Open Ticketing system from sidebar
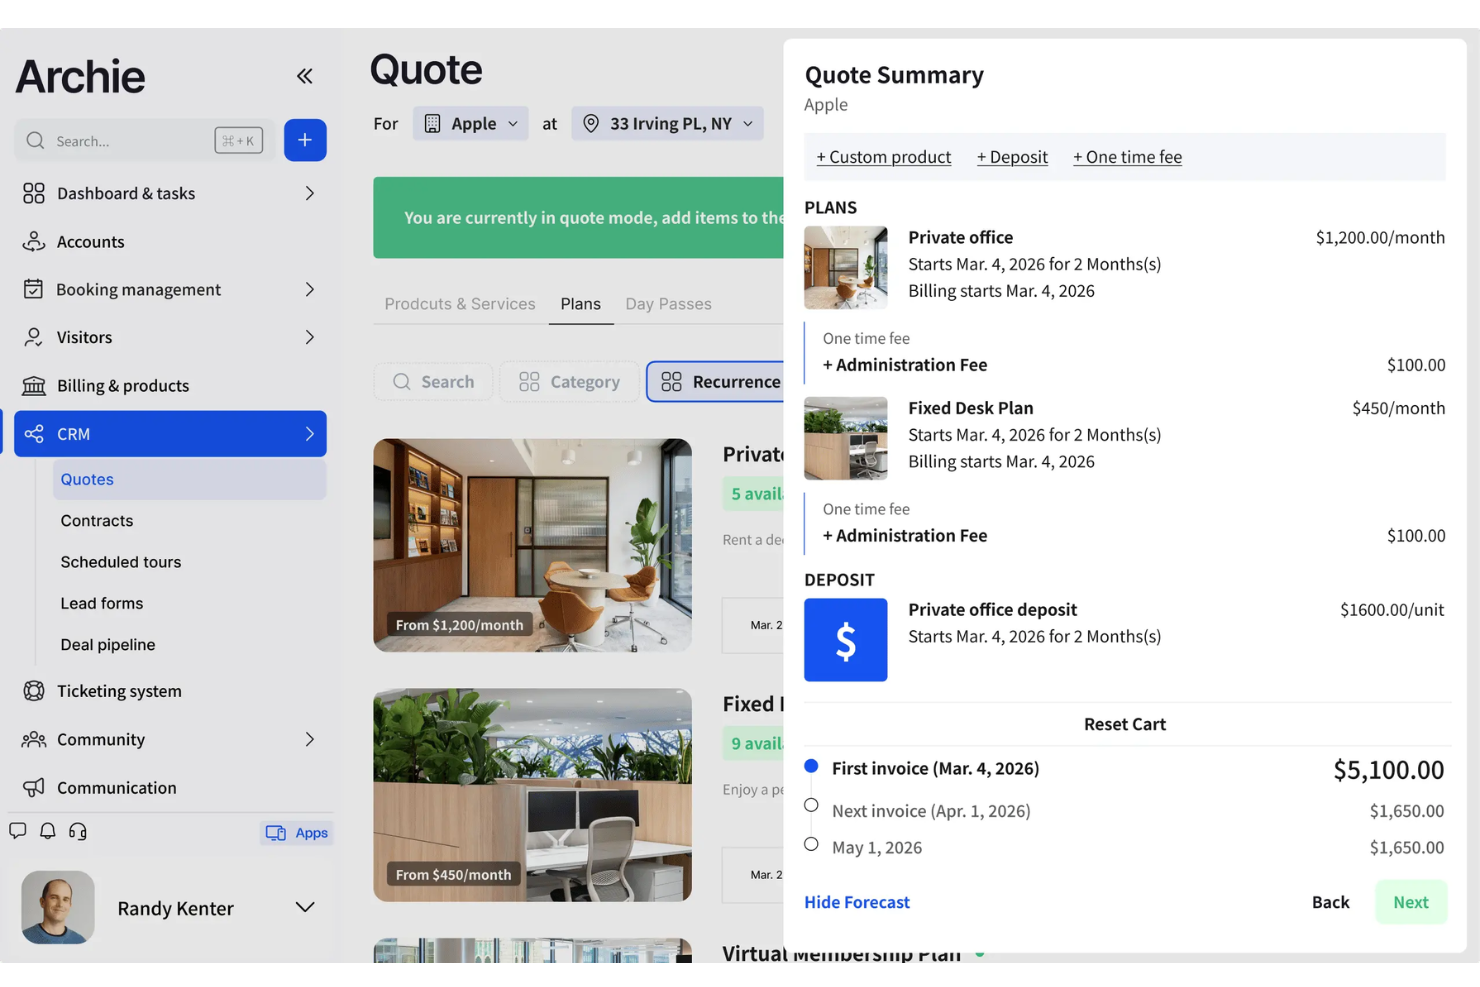 119,691
